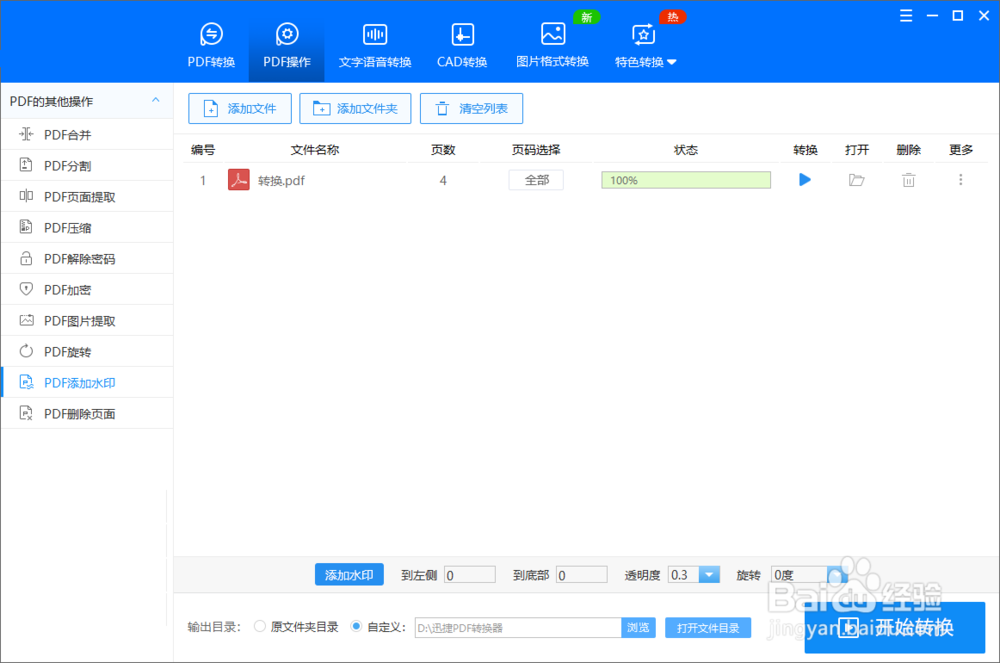
Task: Click the 添加文件 button
Action: [240, 108]
